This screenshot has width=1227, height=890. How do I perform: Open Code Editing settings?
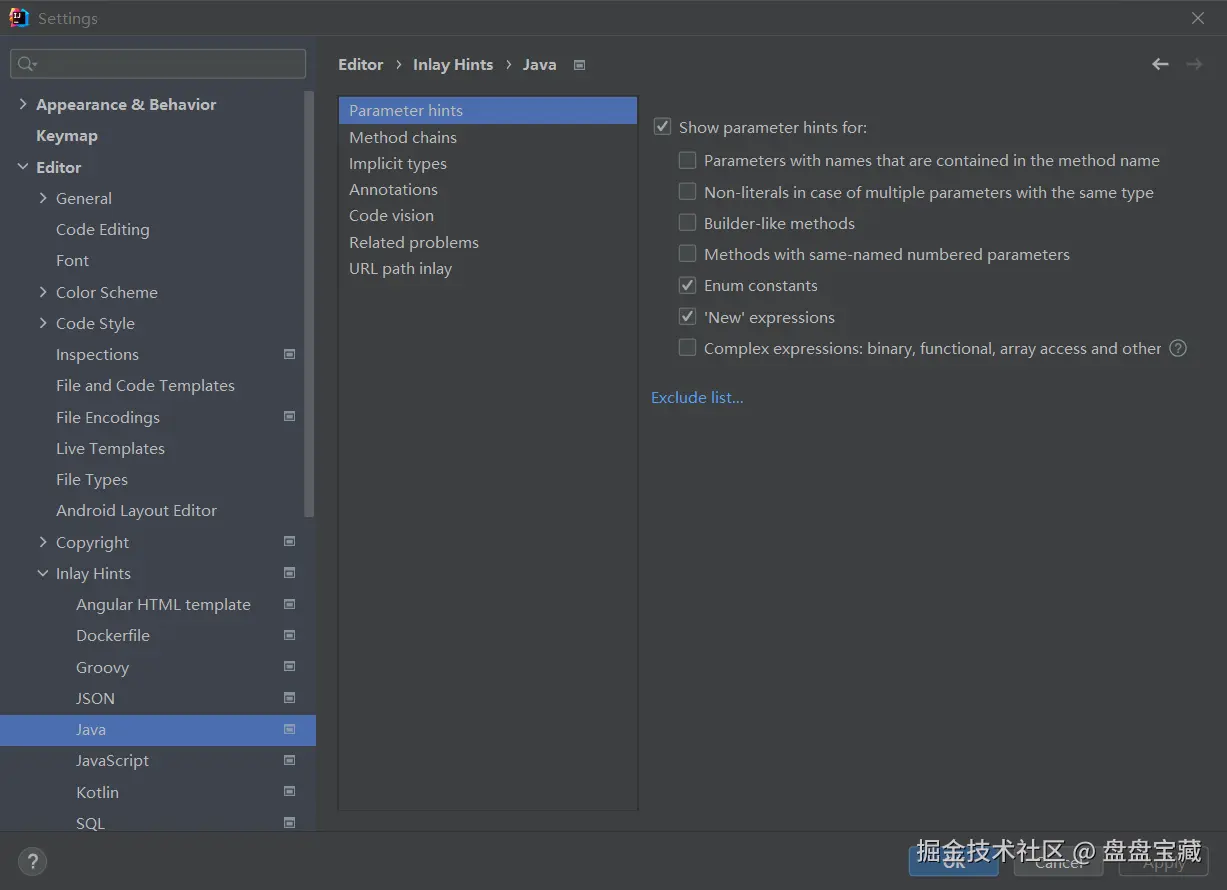coord(103,229)
